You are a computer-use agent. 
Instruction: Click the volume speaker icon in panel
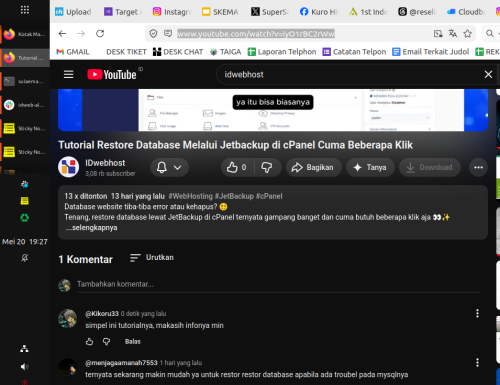click(24, 367)
